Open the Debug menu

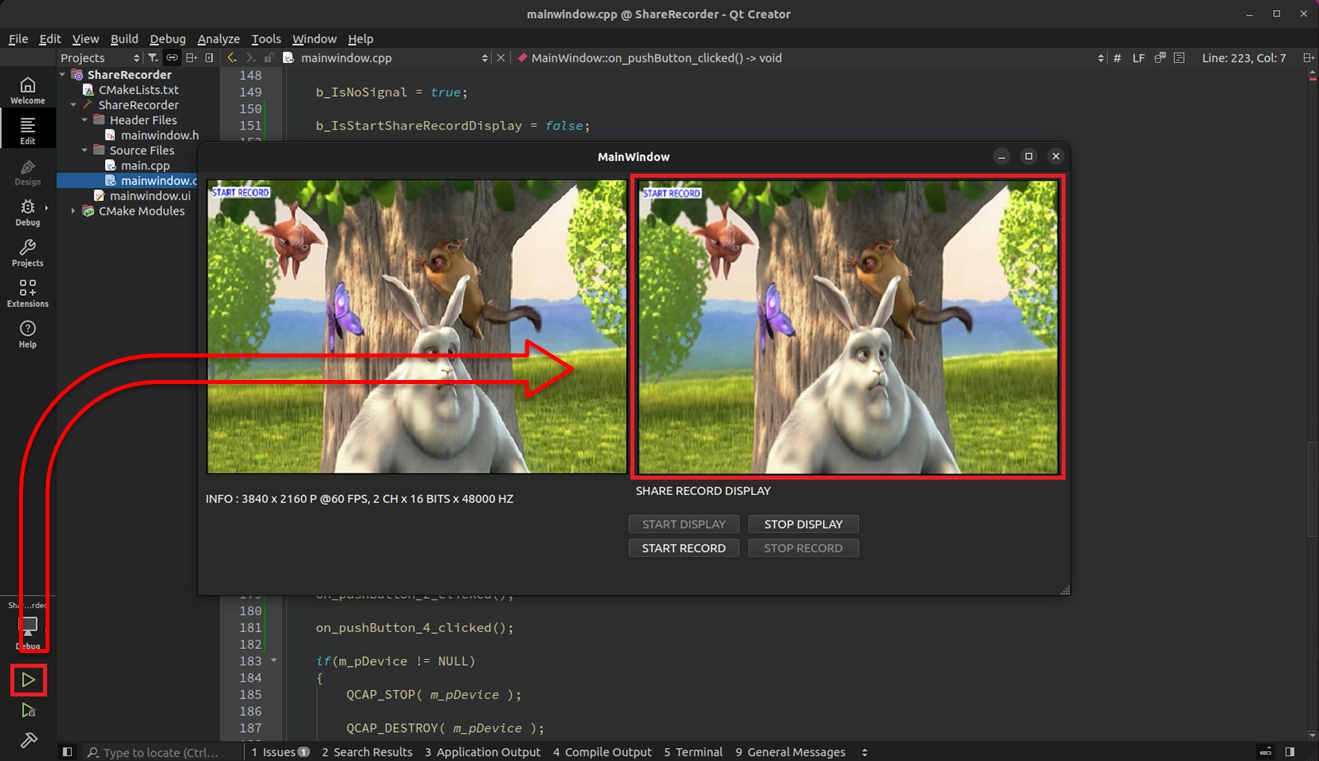[x=168, y=38]
